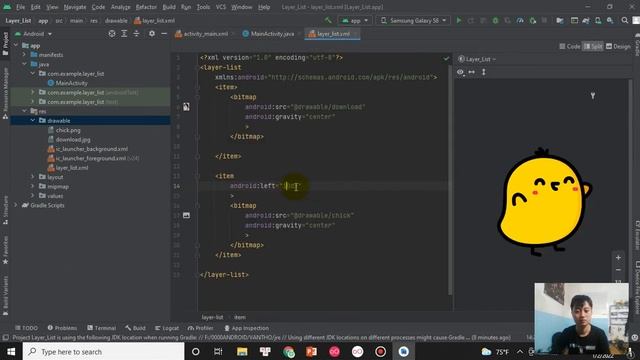Run the app with green play icon

(459, 20)
